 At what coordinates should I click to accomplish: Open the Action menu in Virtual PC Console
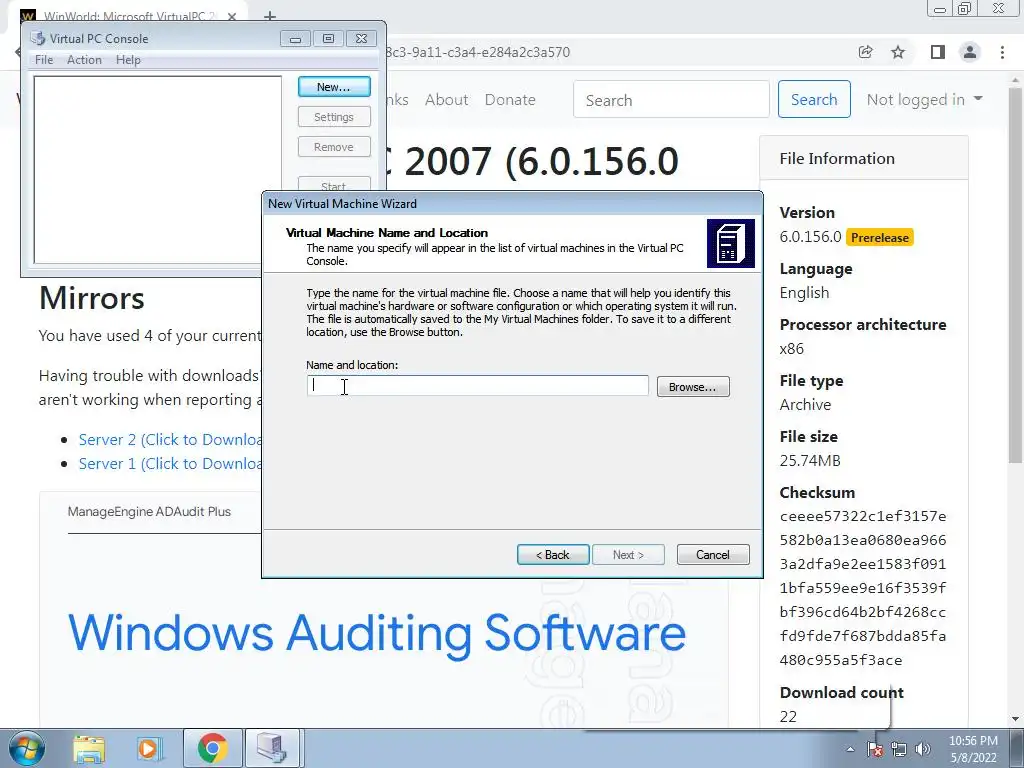84,59
